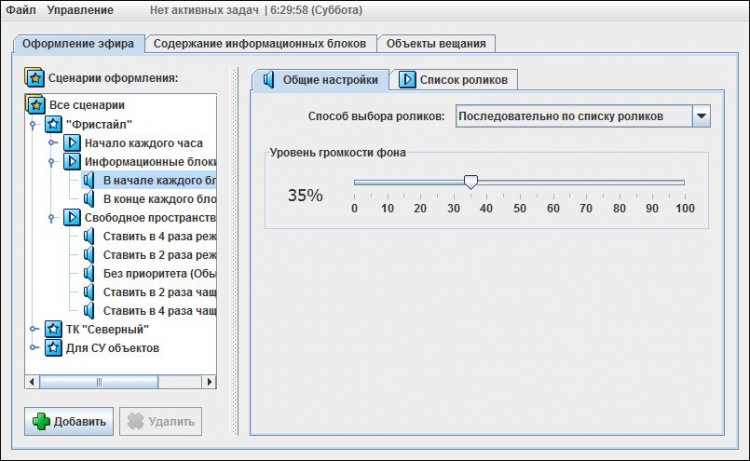Select the Общие настройки tab

pos(320,79)
